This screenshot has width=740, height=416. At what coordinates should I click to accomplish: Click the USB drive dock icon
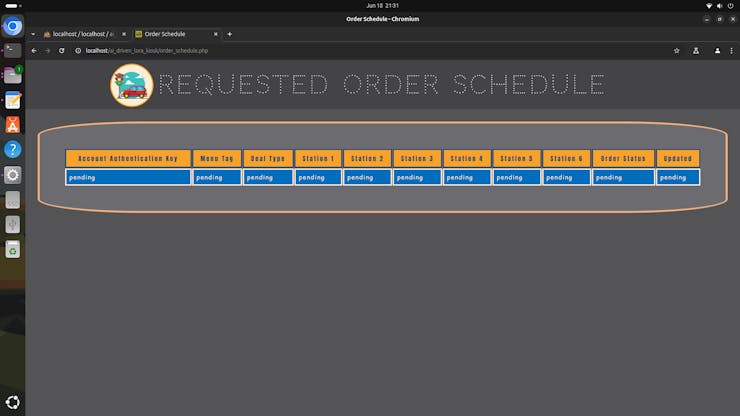[x=13, y=224]
